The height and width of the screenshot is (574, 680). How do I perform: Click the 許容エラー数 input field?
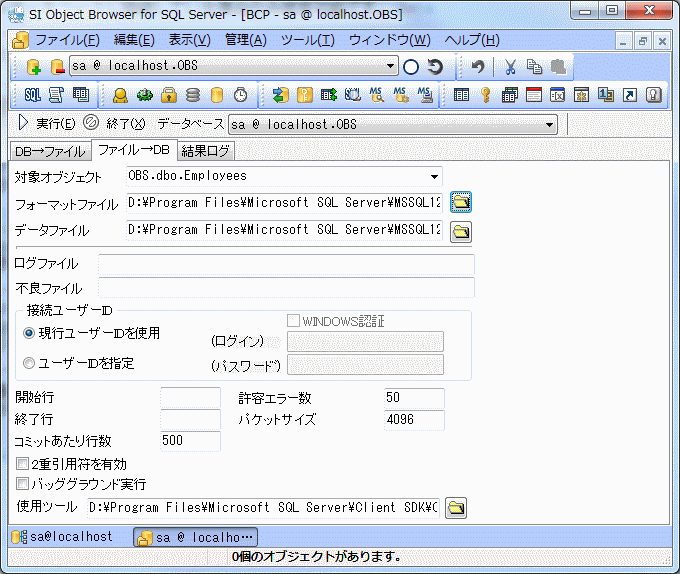click(413, 398)
